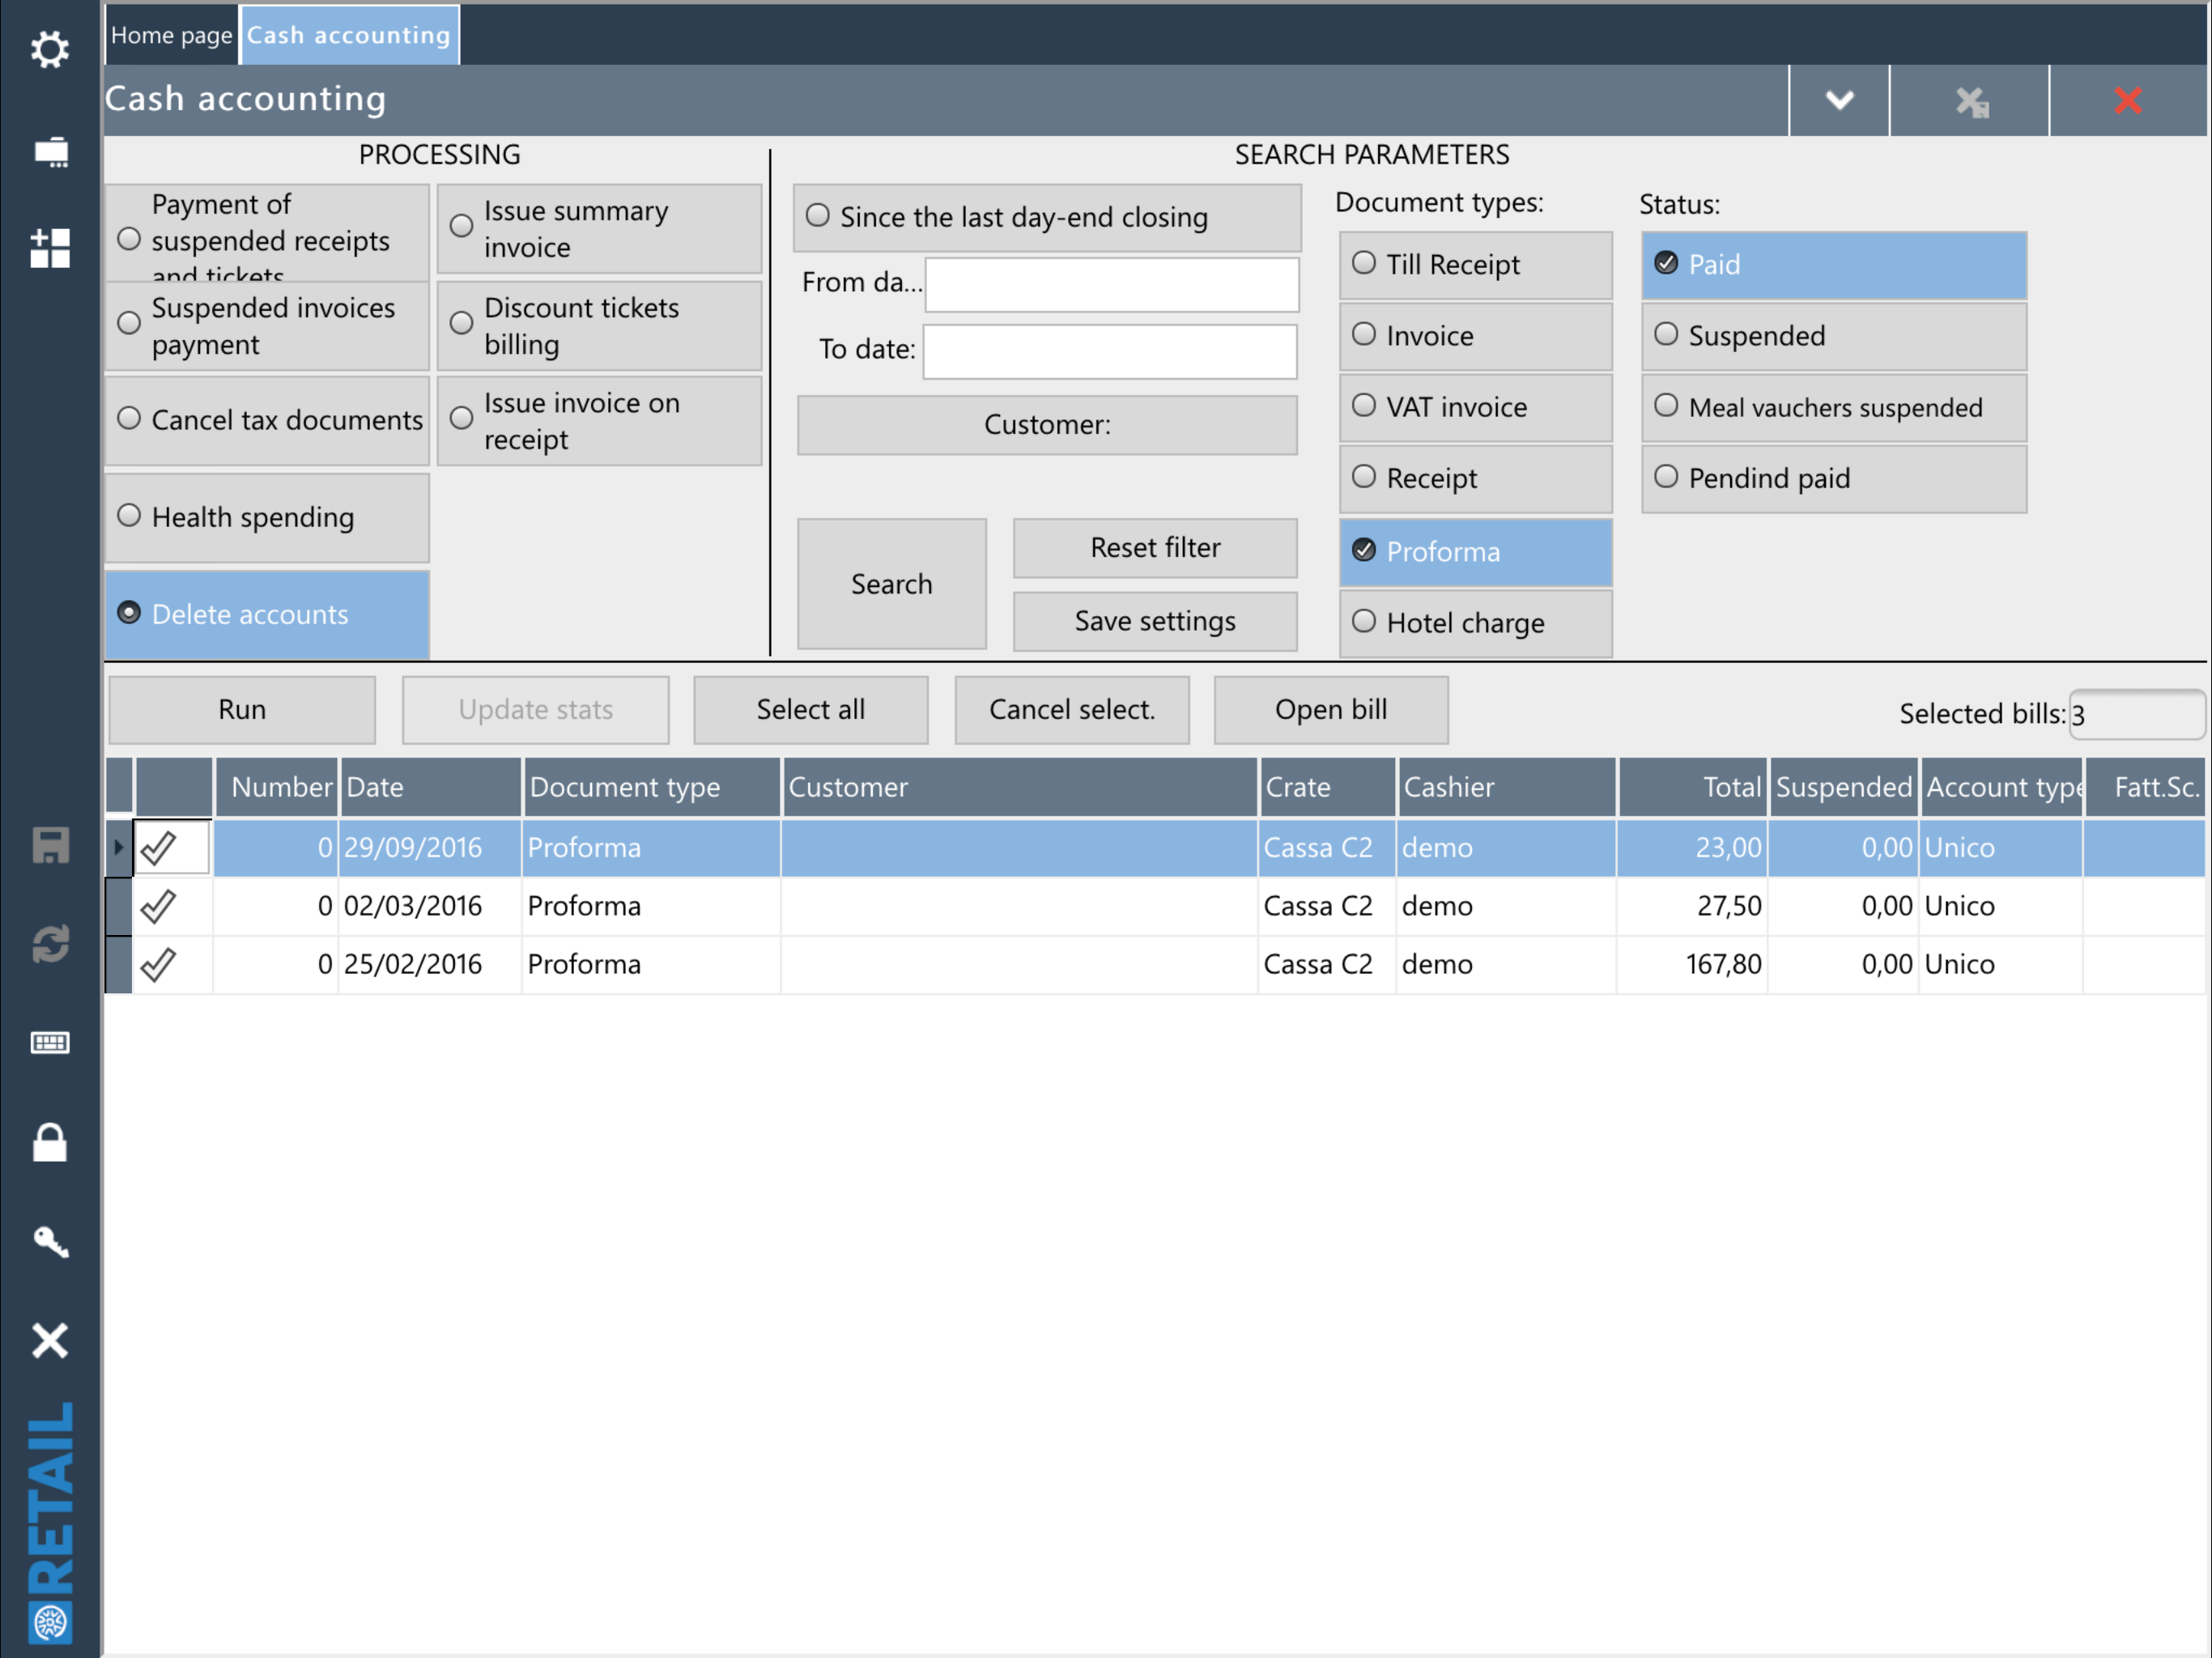Click the Selected bills field
Image resolution: width=2212 pixels, height=1658 pixels.
coord(2136,714)
